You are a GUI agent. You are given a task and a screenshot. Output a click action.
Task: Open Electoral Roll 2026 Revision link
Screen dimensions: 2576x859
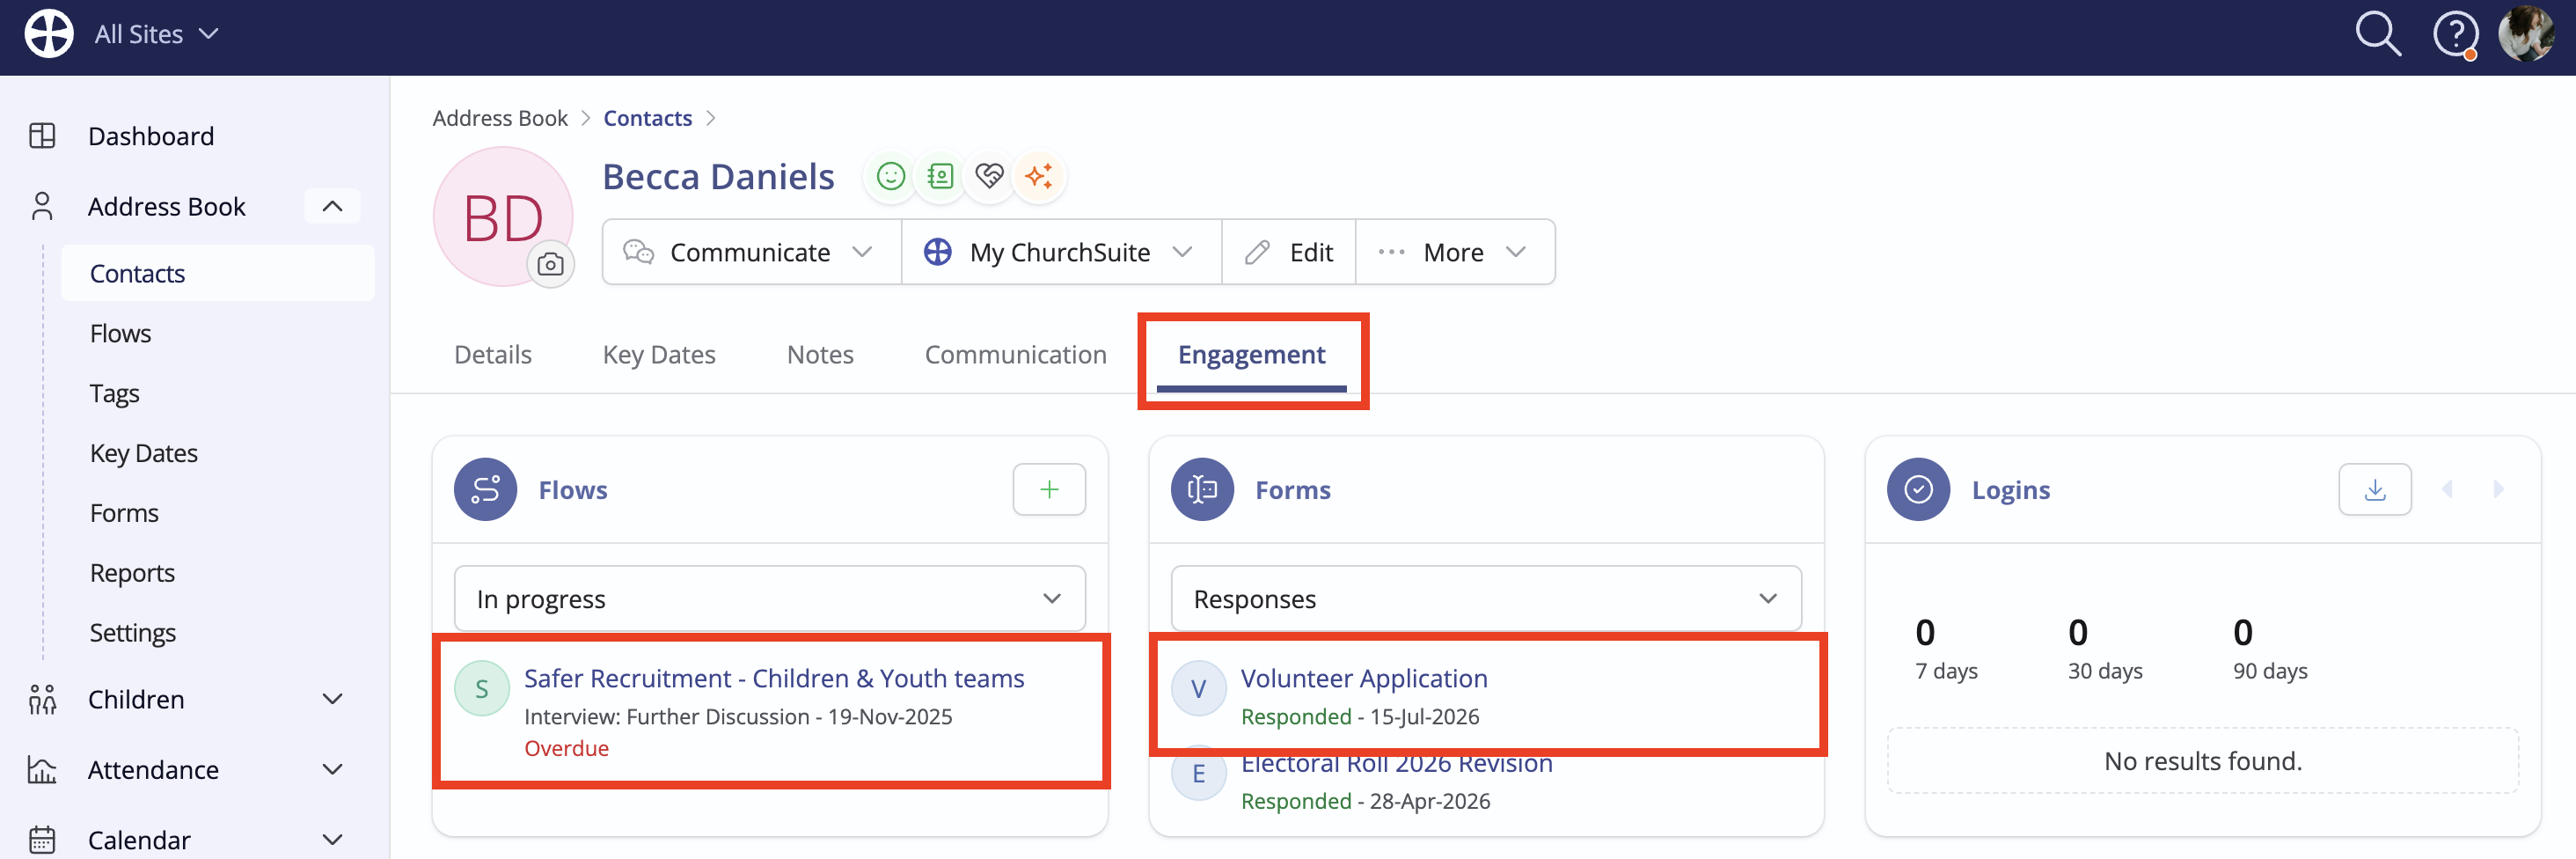tap(1396, 764)
